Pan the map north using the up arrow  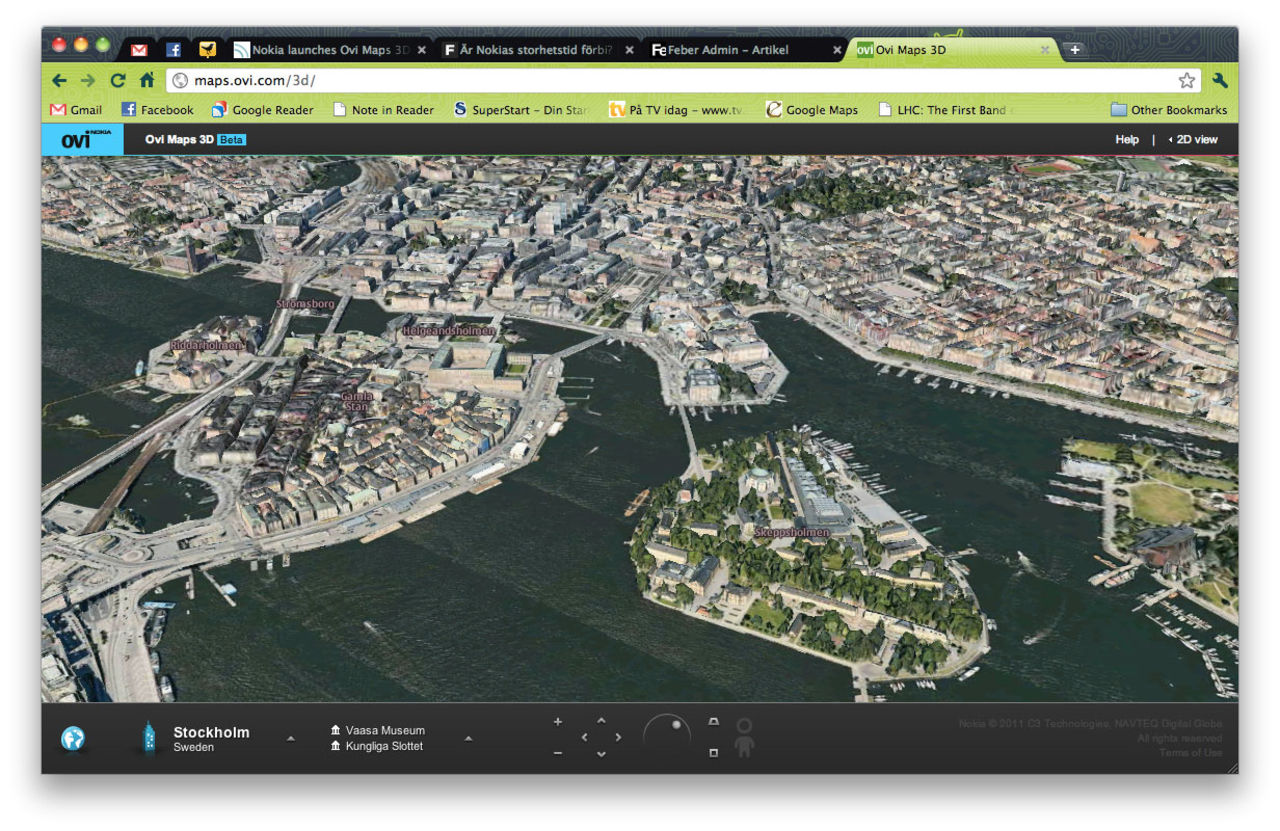[601, 719]
